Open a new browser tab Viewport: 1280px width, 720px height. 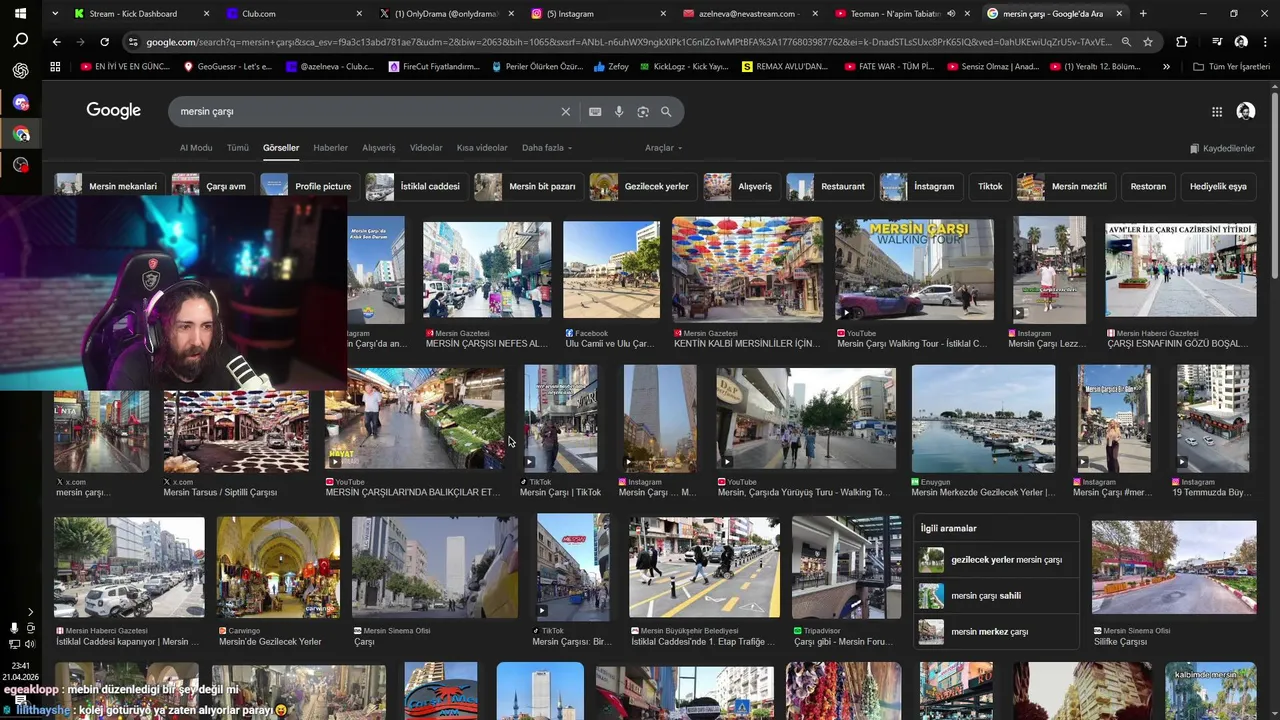(x=1143, y=14)
